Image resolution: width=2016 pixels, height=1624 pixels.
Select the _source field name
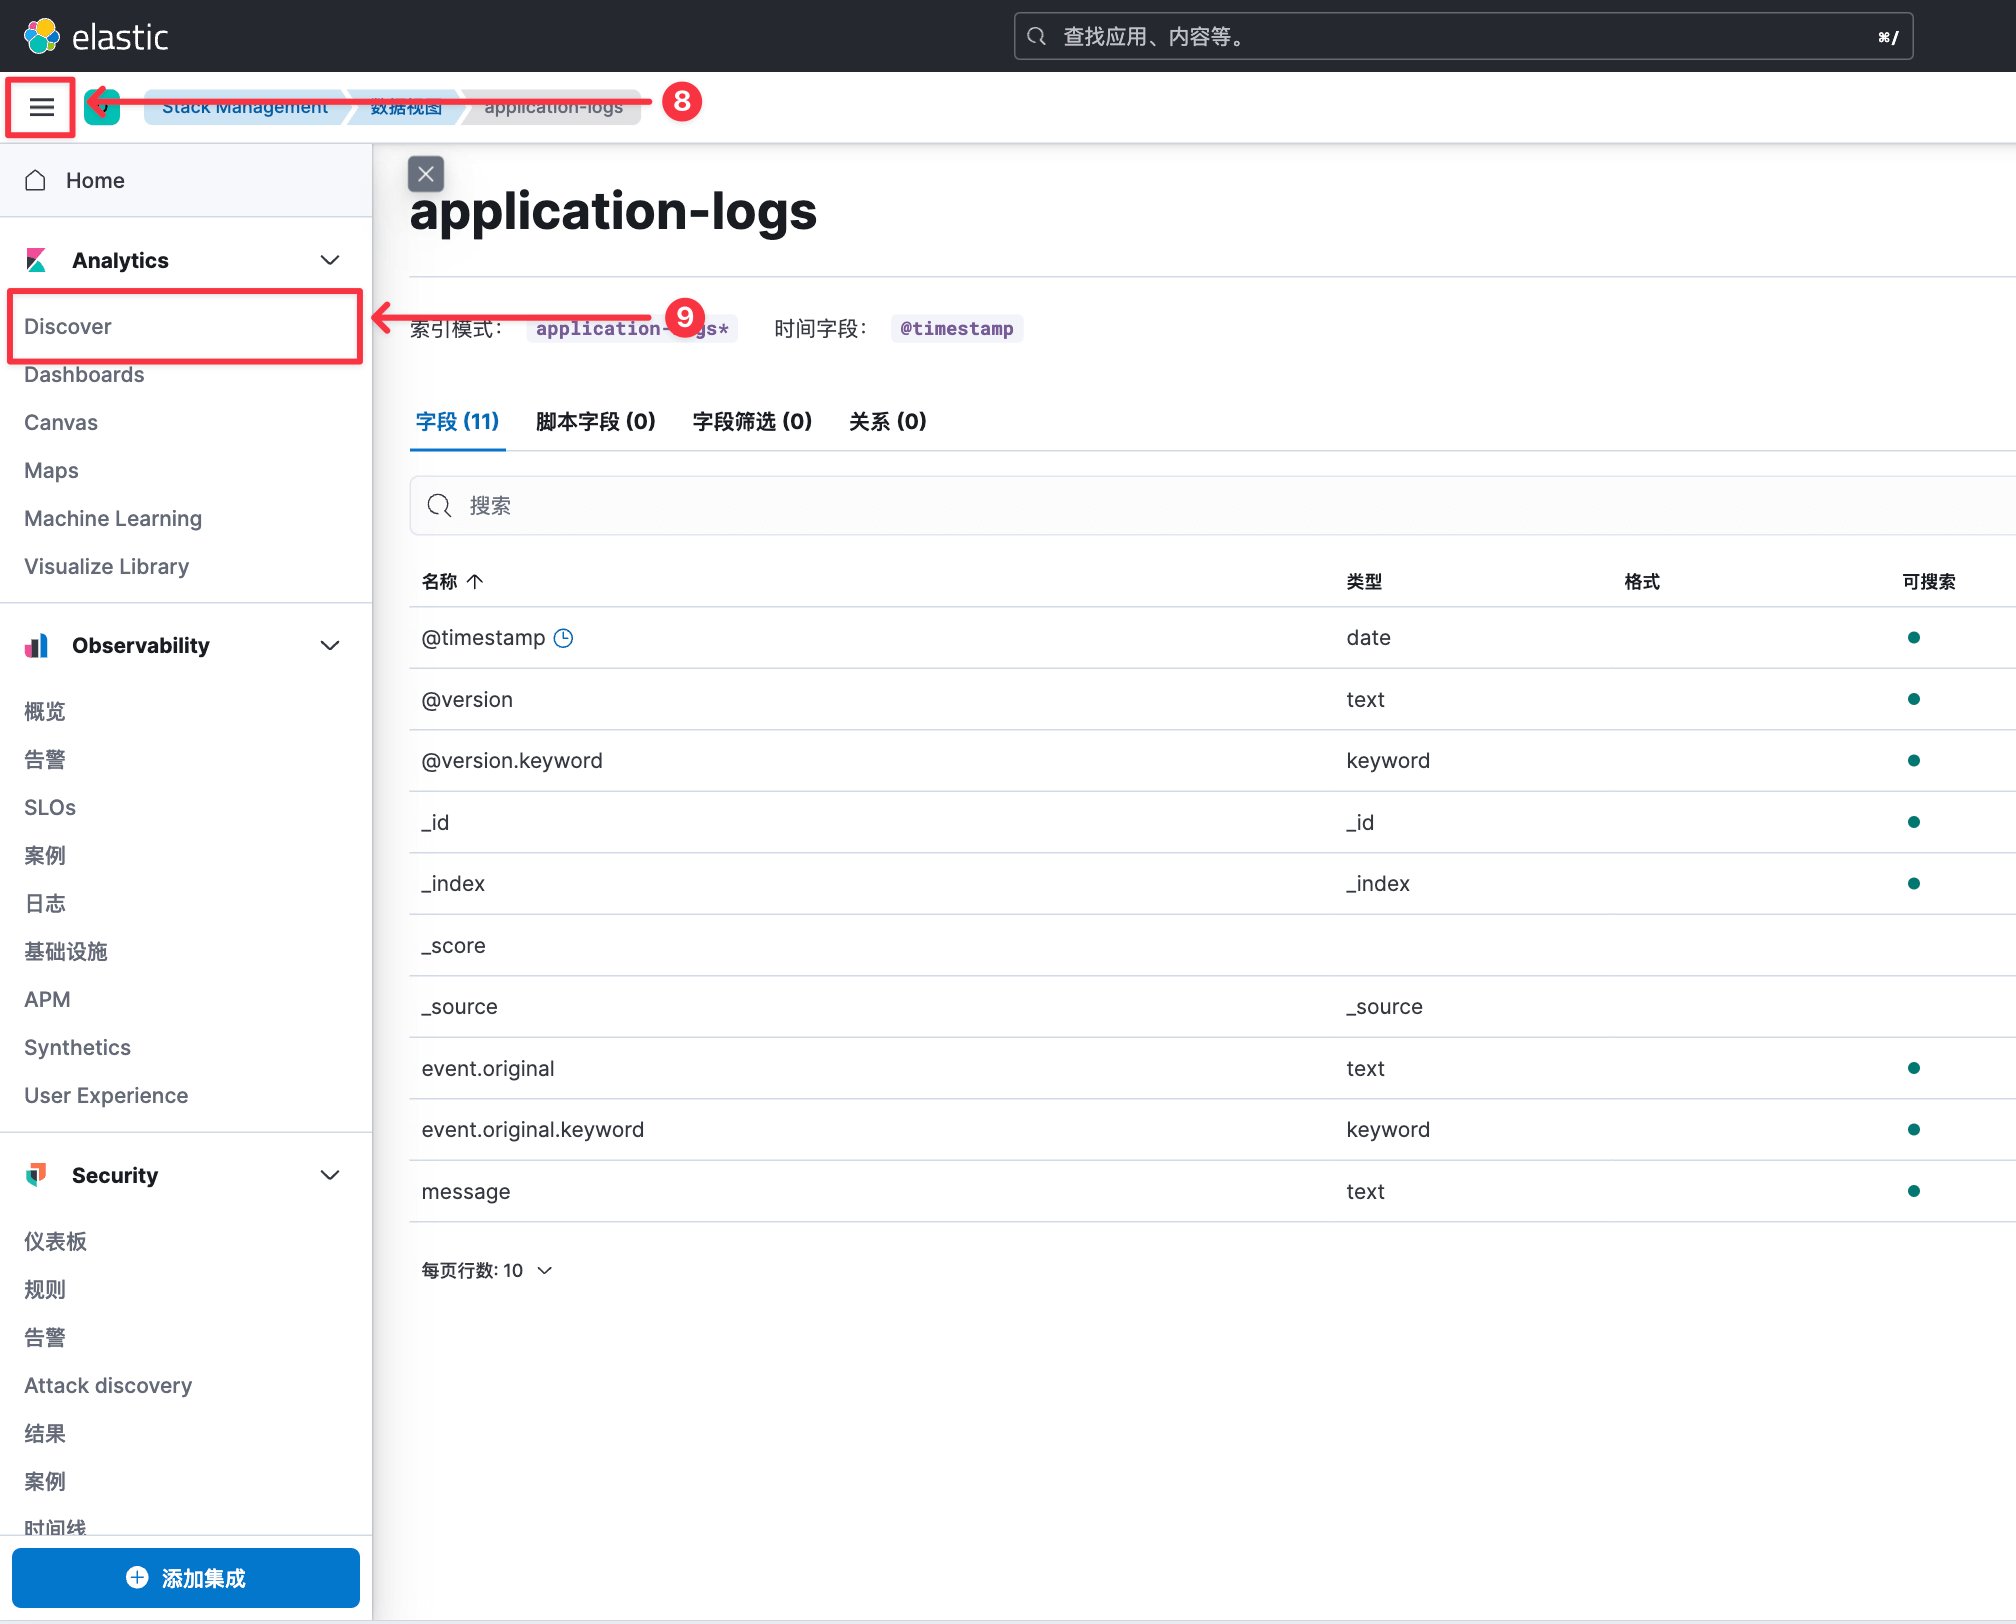(x=459, y=1007)
